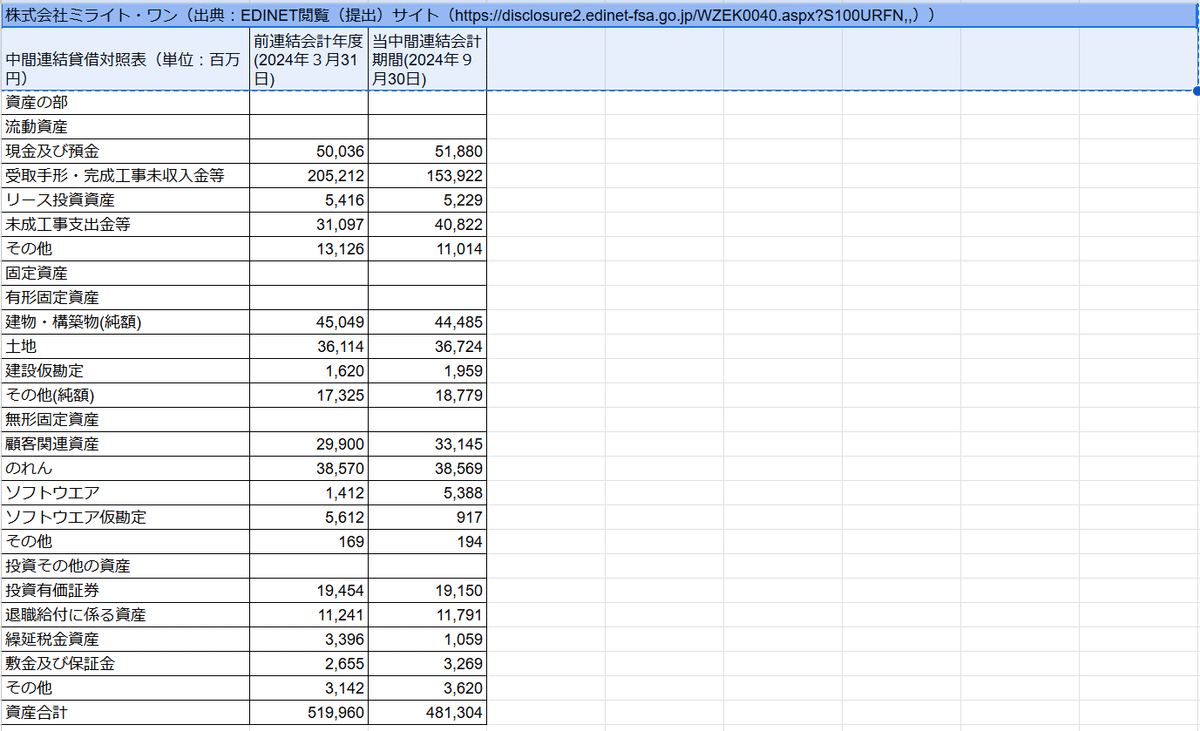Click the 有形固定資産 heading cell
The width and height of the screenshot is (1200, 731).
coord(126,297)
